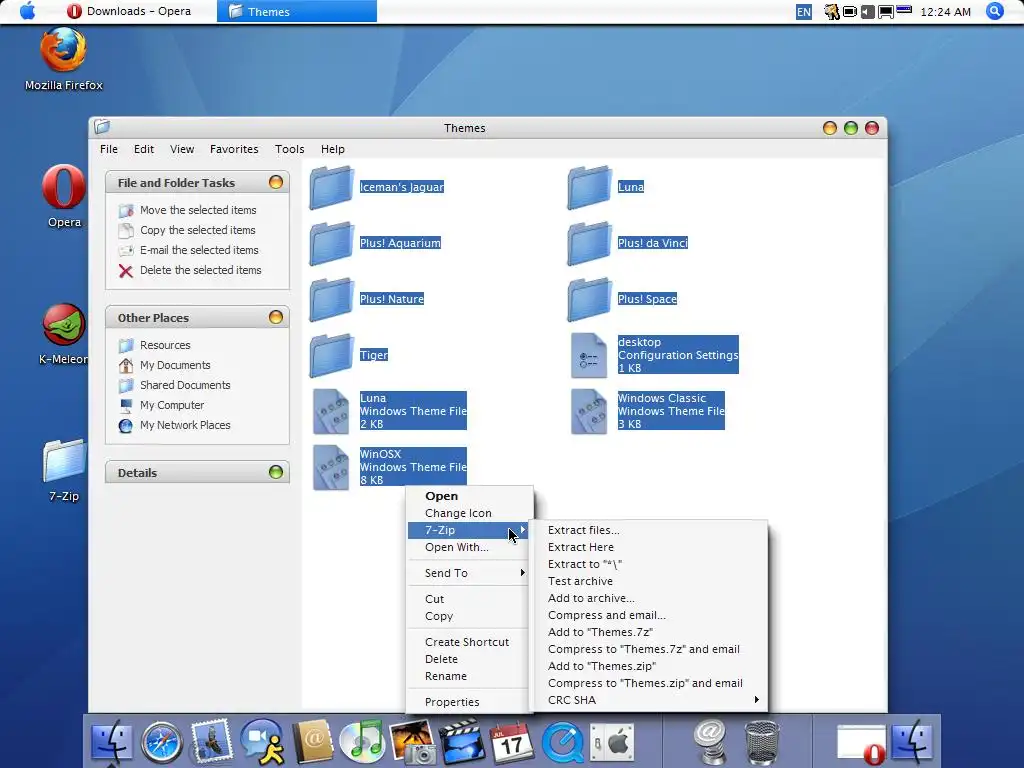1024x768 pixels.
Task: Click the iChat dock icon
Action: (262, 741)
